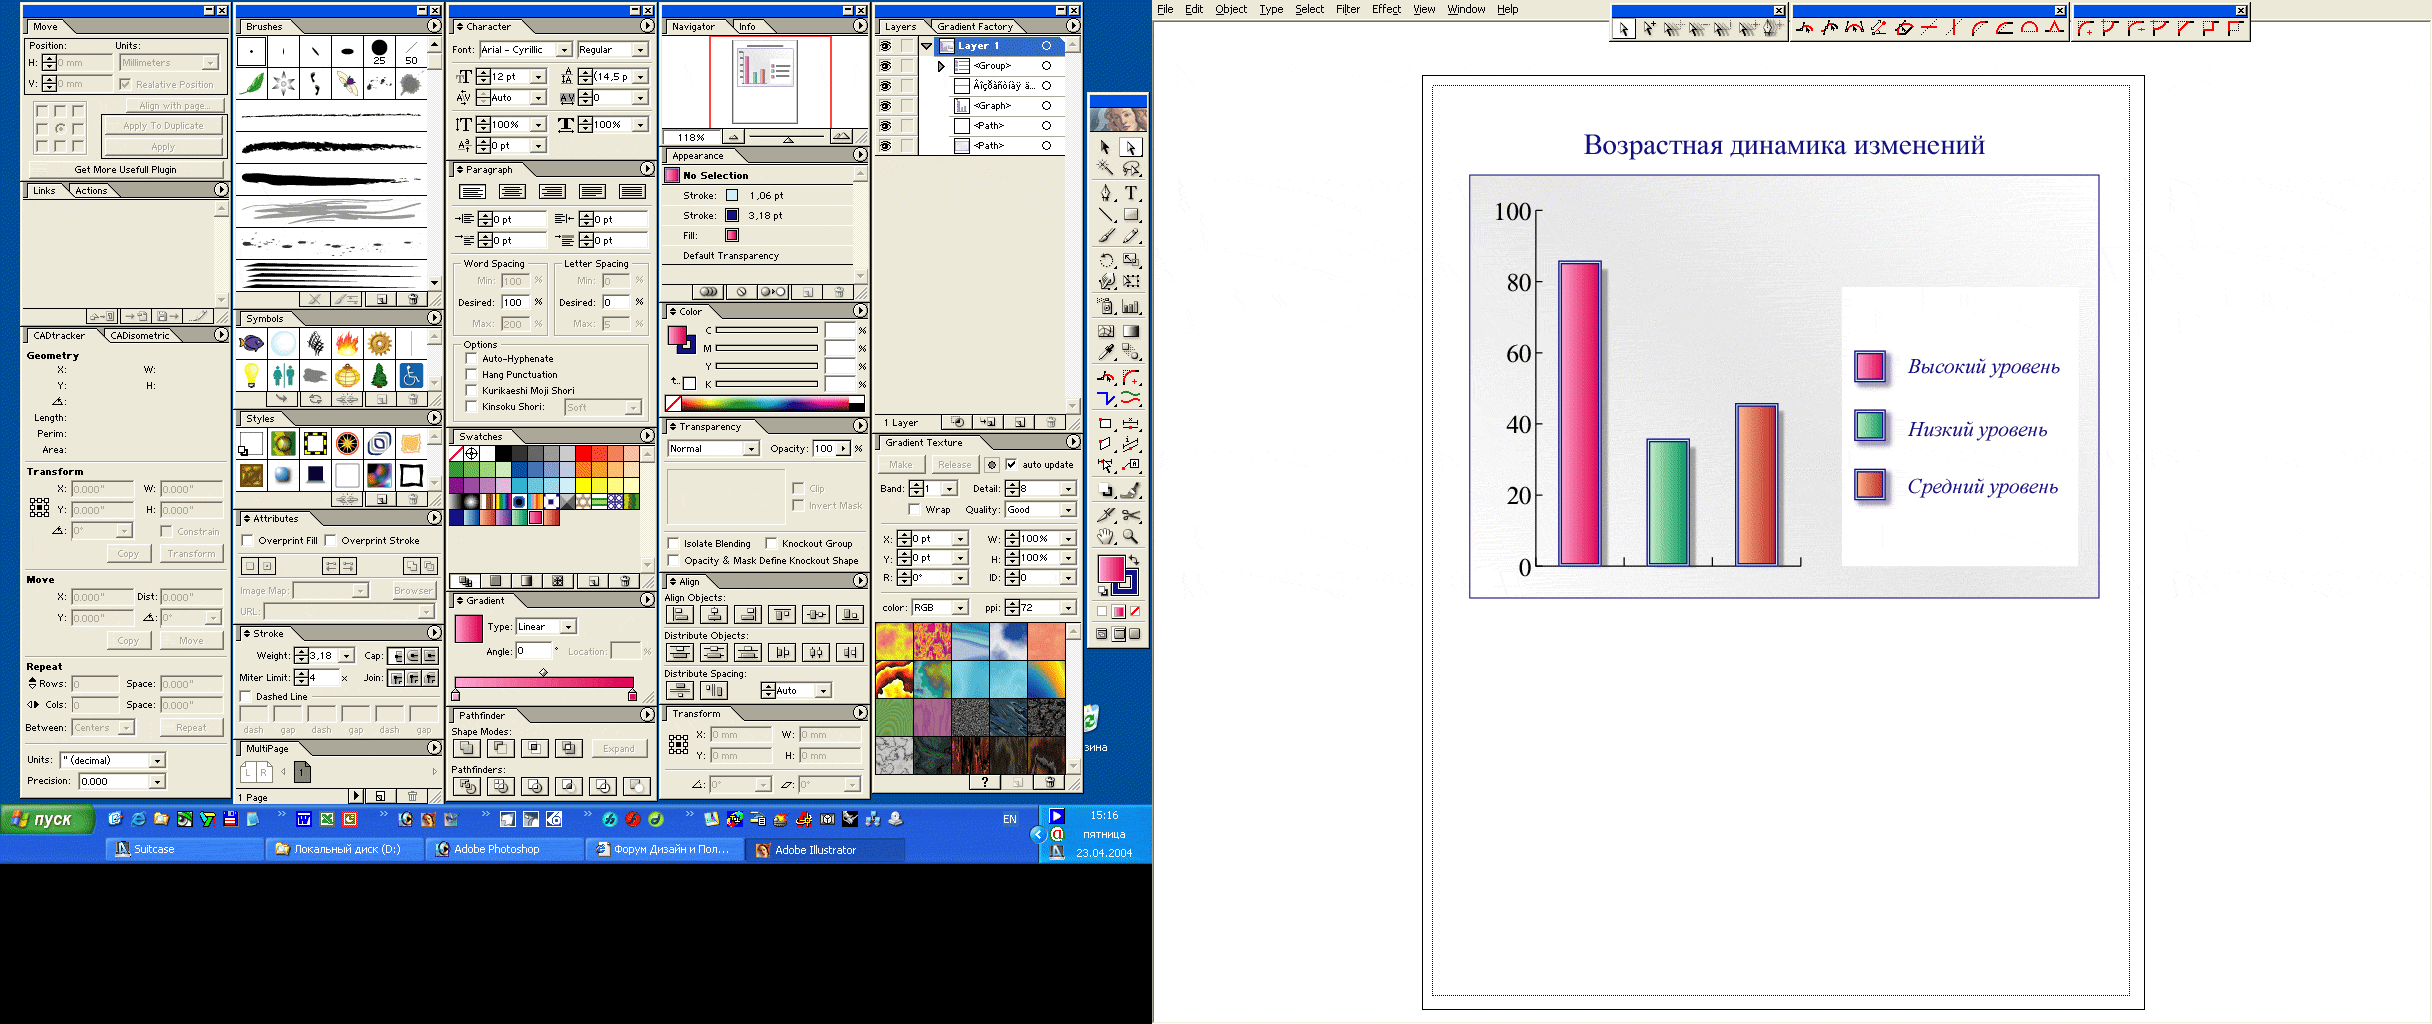Toggle visibility eye for Layer 1
Image resolution: width=2432 pixels, height=1024 pixels.
(885, 46)
